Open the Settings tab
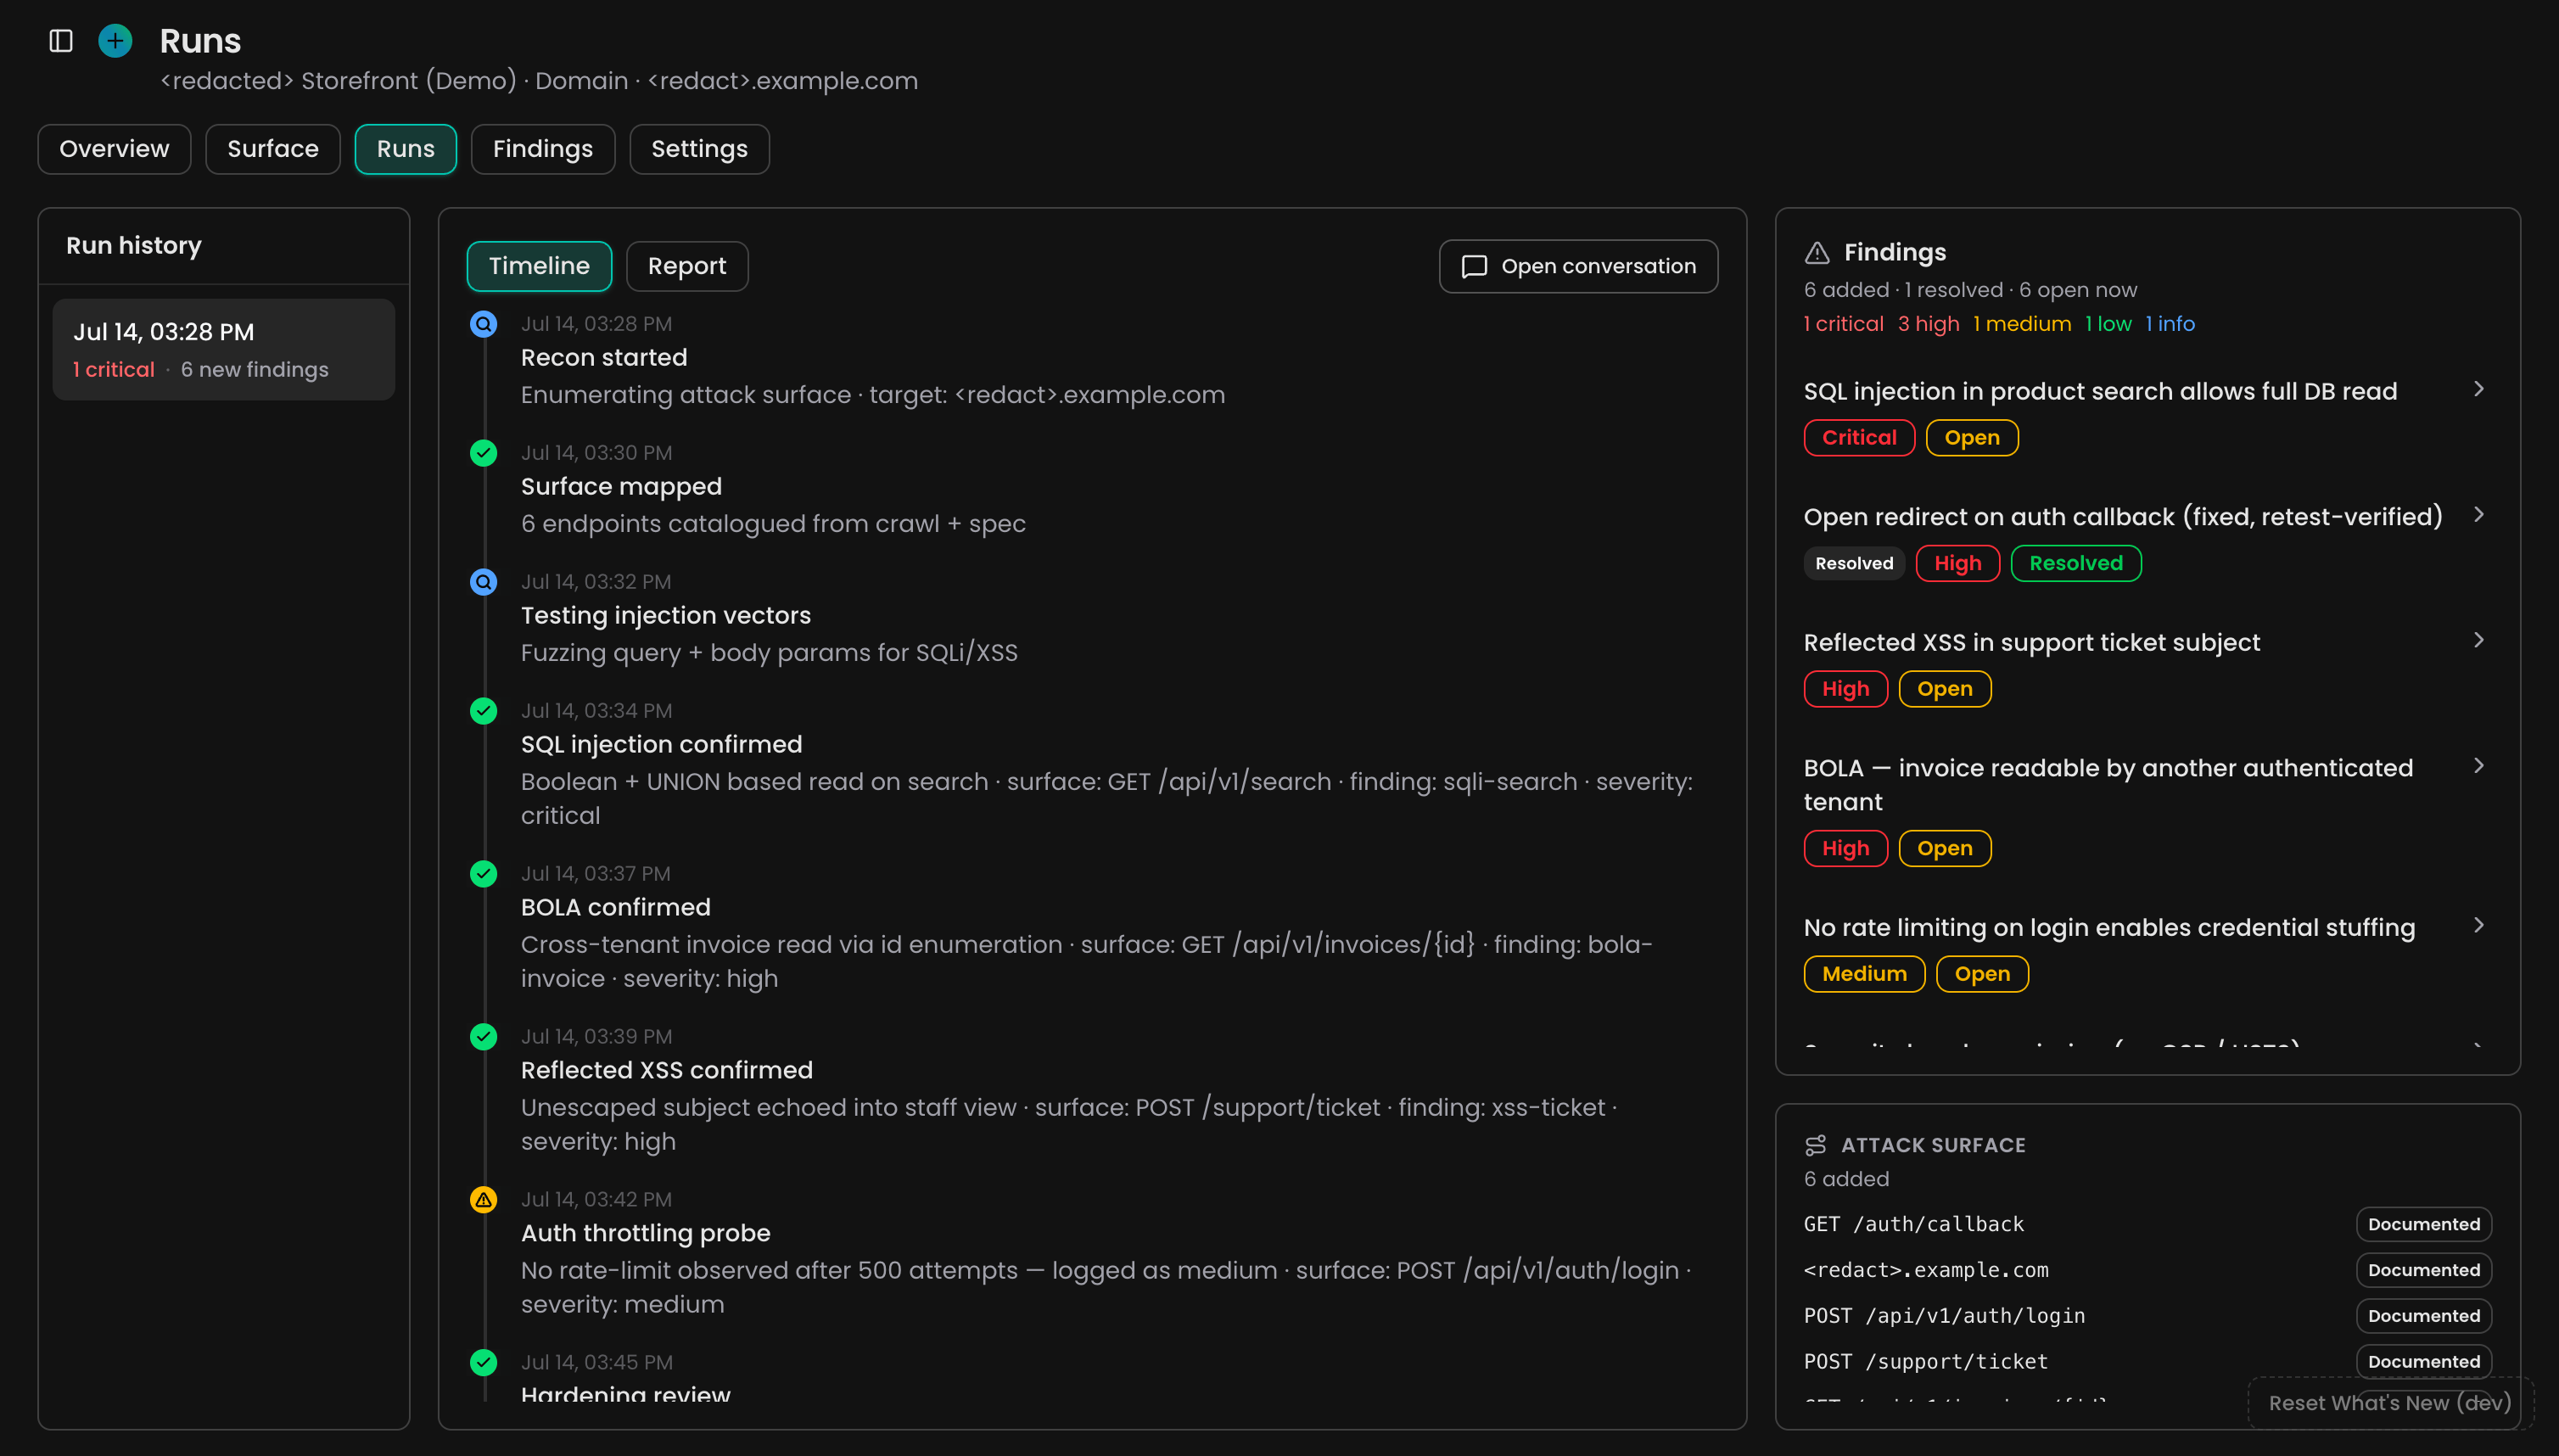The image size is (2559, 1456). [700, 149]
